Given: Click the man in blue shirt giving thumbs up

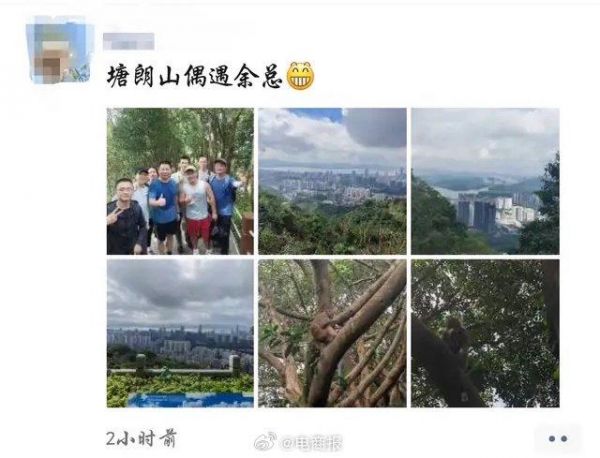Looking at the screenshot, I should pyautogui.click(x=164, y=207).
